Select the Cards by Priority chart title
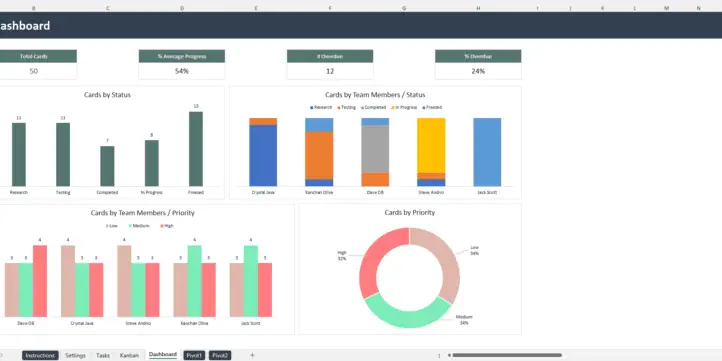Viewport: 722px width, 361px height. pyautogui.click(x=409, y=212)
